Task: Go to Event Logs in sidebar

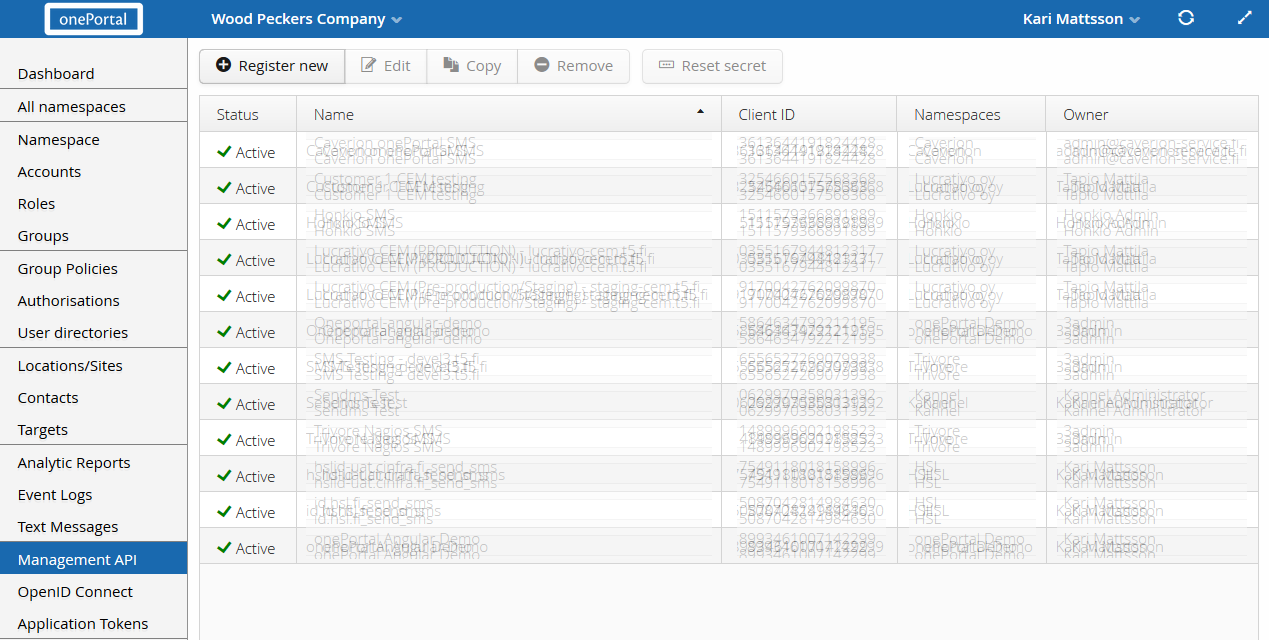Action: click(55, 495)
